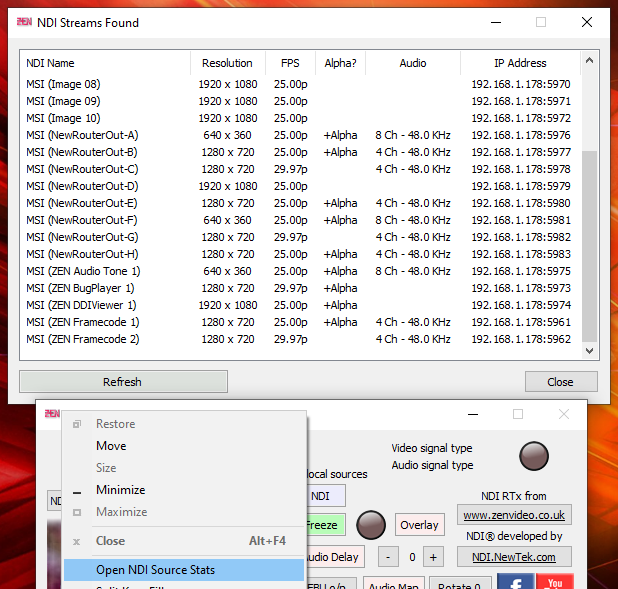Select row MSI (NewRouterOut-B)
This screenshot has width=618, height=589.
pyautogui.click(x=300, y=152)
